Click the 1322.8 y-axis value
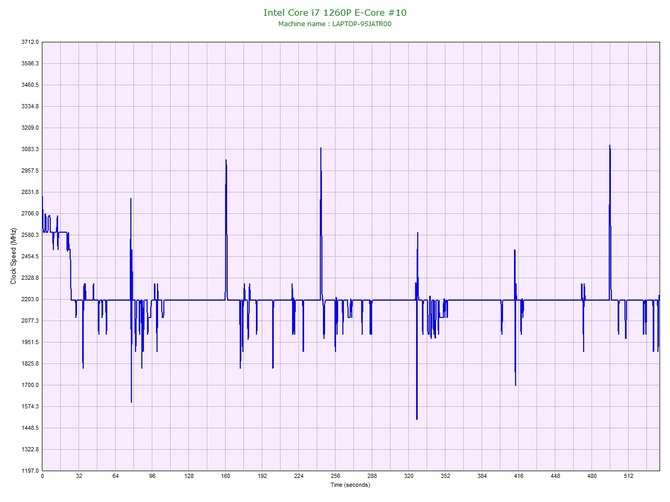 coord(30,449)
